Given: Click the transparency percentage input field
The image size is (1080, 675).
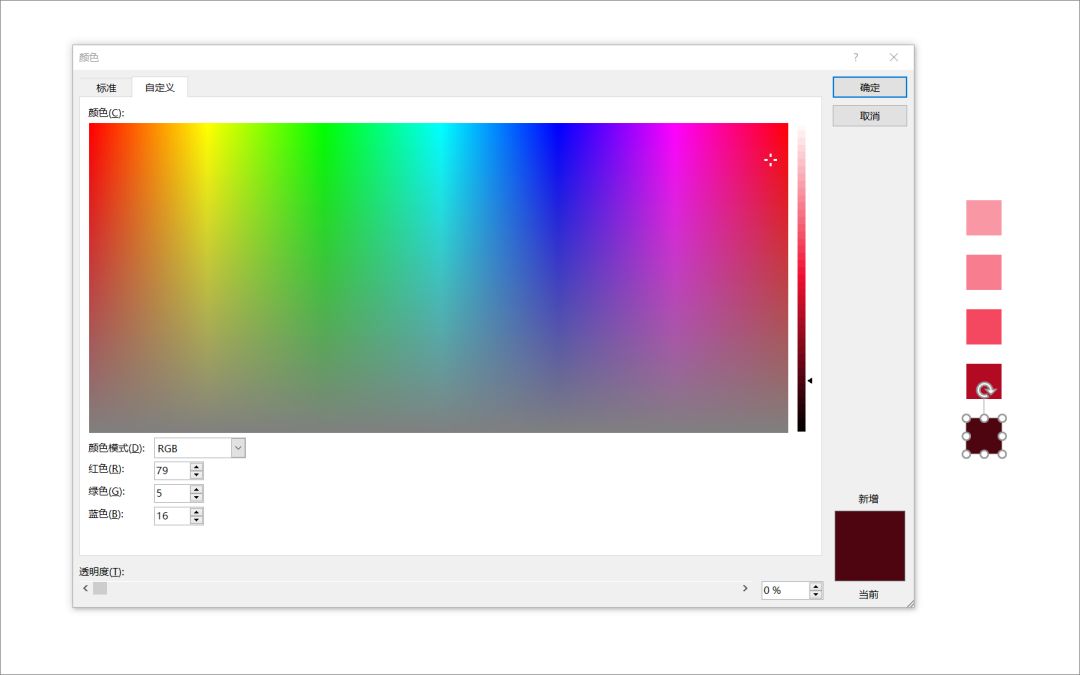Looking at the screenshot, I should pyautogui.click(x=785, y=590).
